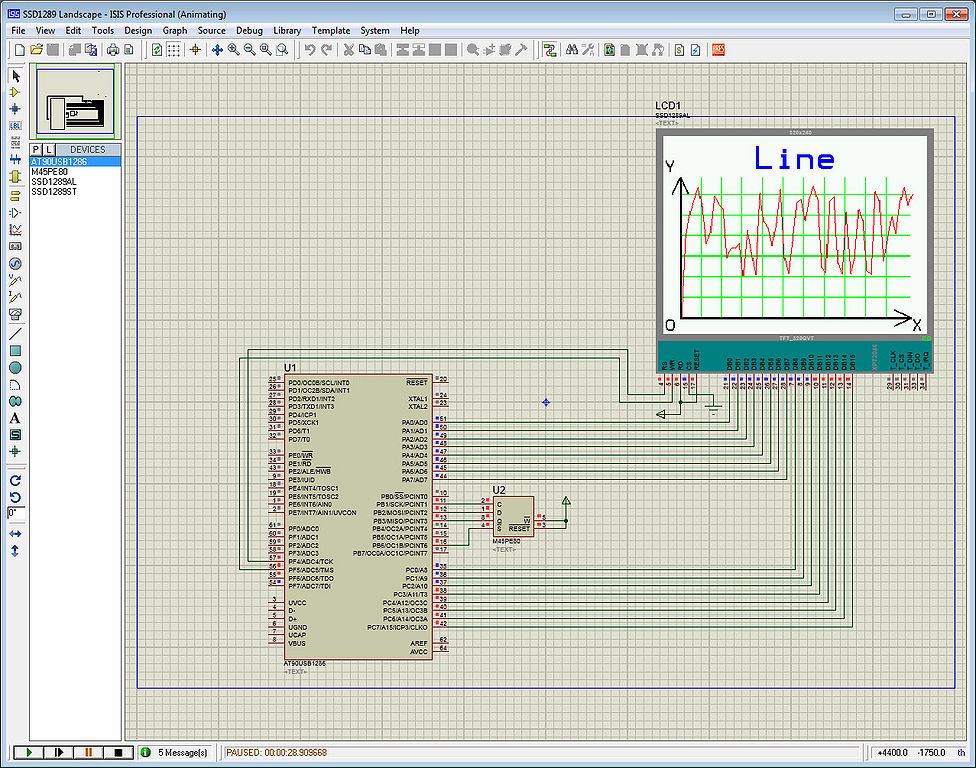Click the overview window thumbnail
Image resolution: width=976 pixels, height=768 pixels.
75,101
